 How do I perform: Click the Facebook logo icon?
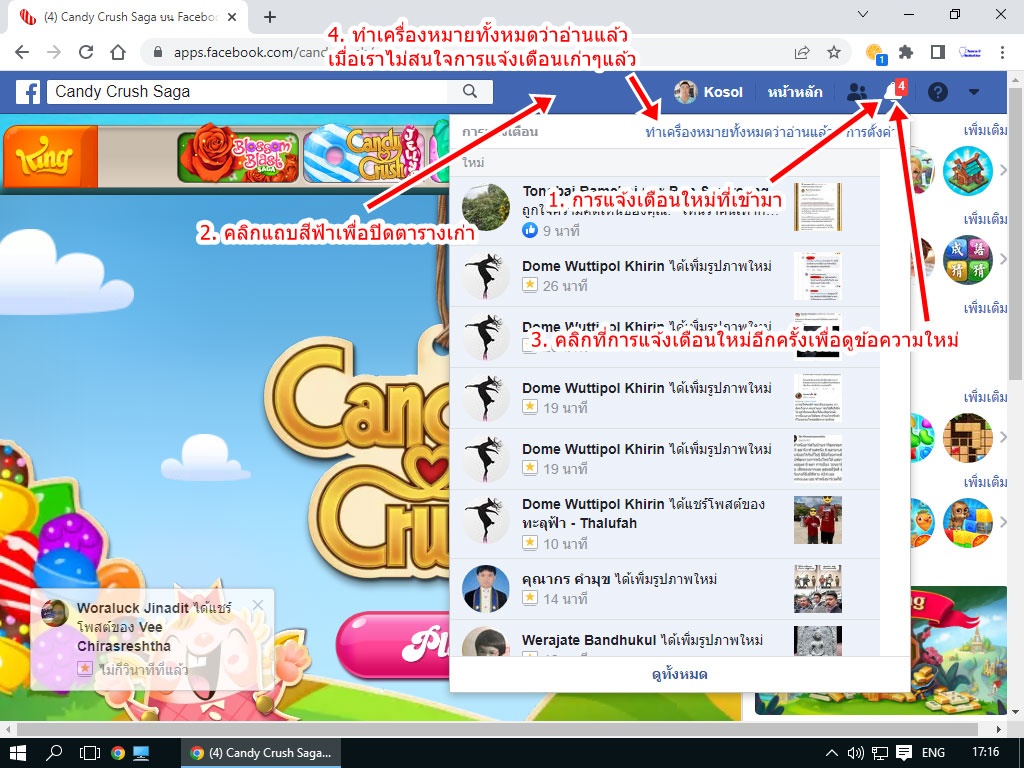[x=28, y=92]
